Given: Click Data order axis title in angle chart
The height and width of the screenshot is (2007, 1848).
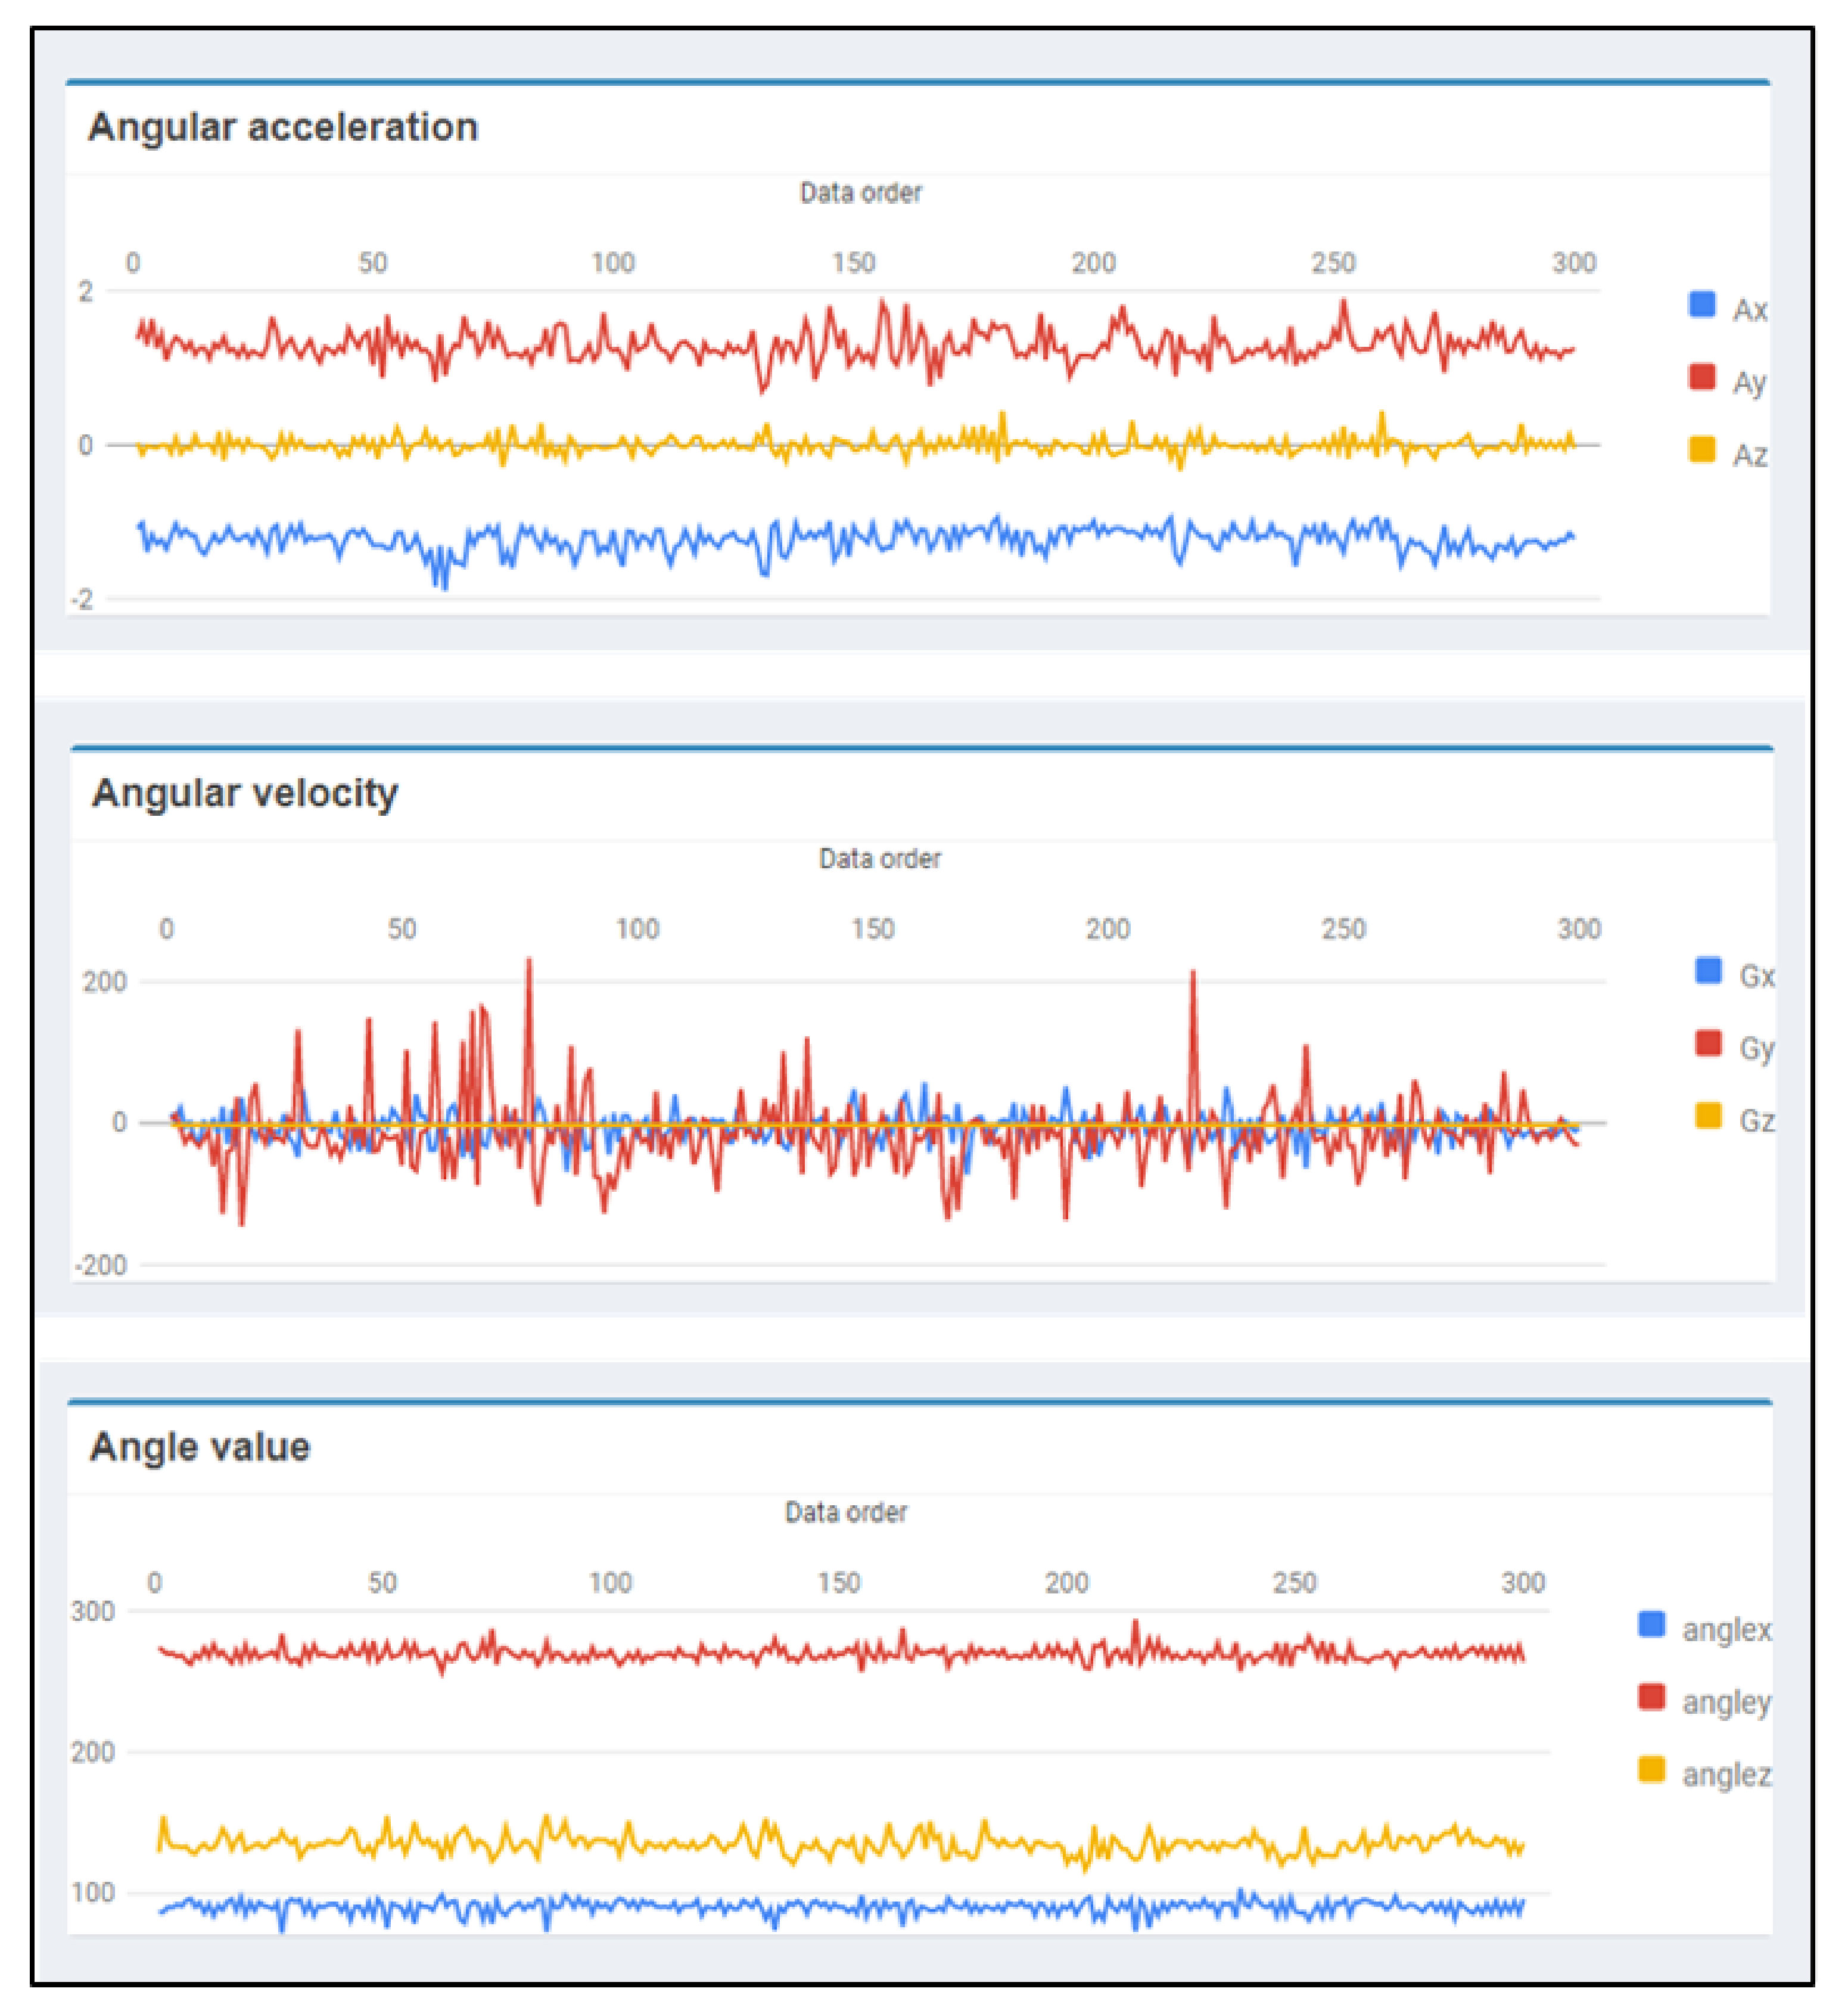Looking at the screenshot, I should (845, 1512).
